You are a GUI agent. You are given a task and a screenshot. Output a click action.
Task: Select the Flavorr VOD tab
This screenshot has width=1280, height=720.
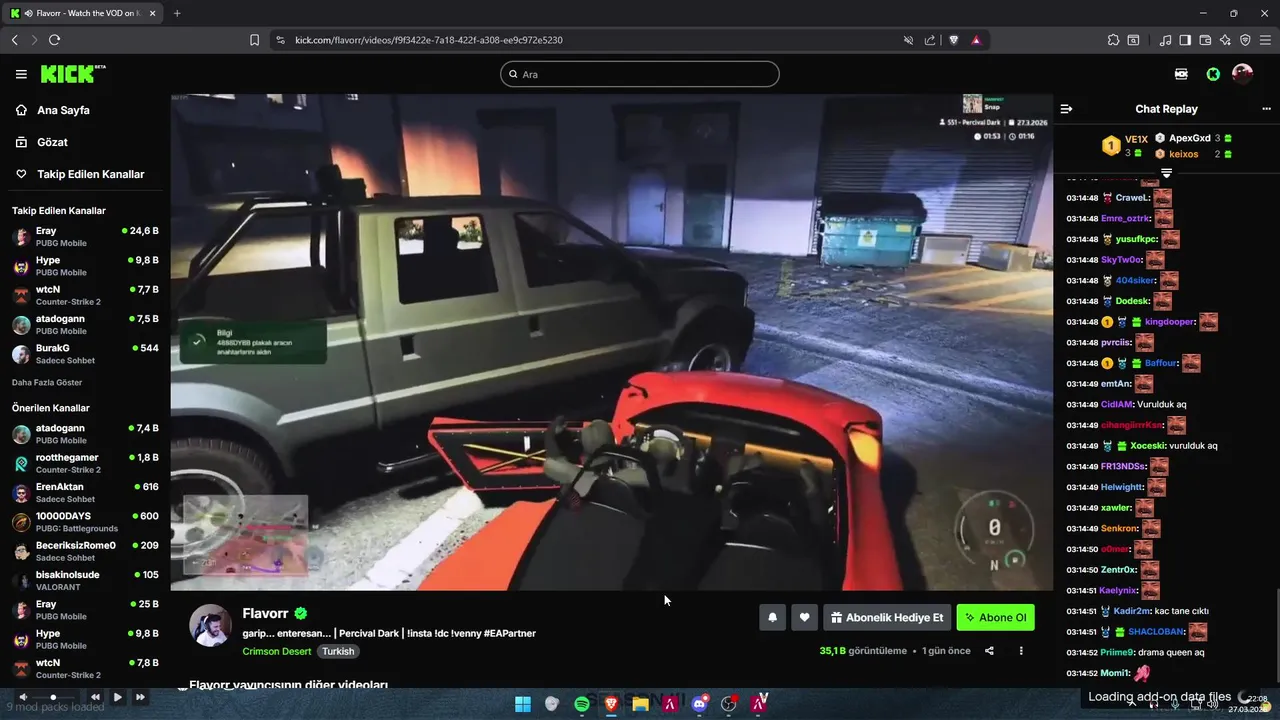[85, 13]
